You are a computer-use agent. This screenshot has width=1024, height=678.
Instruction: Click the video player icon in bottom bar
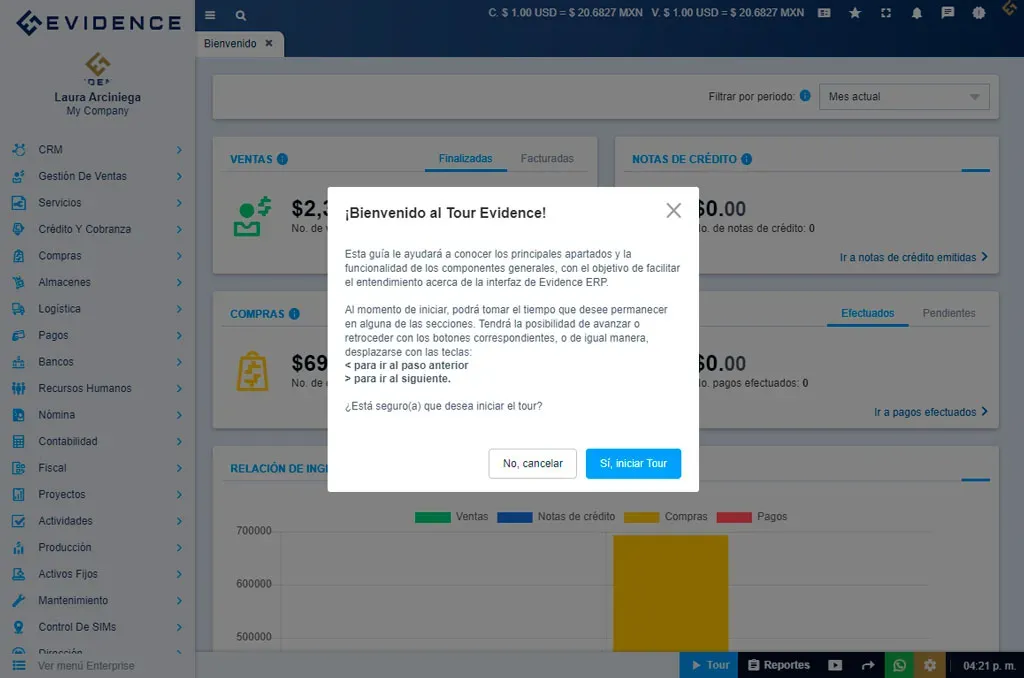(835, 665)
